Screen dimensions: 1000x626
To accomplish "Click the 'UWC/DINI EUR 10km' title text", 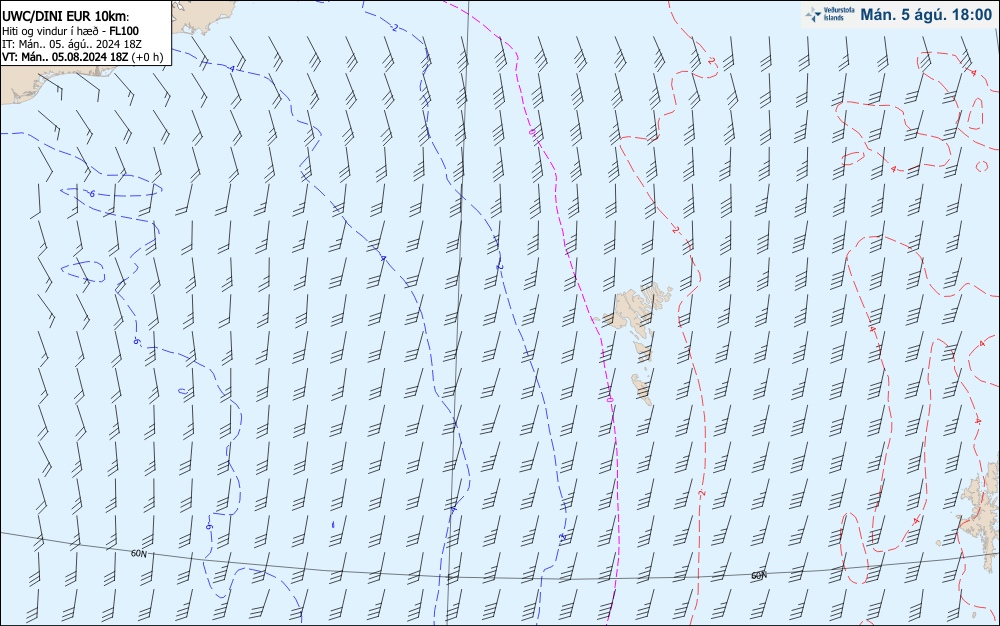I will [x=66, y=17].
